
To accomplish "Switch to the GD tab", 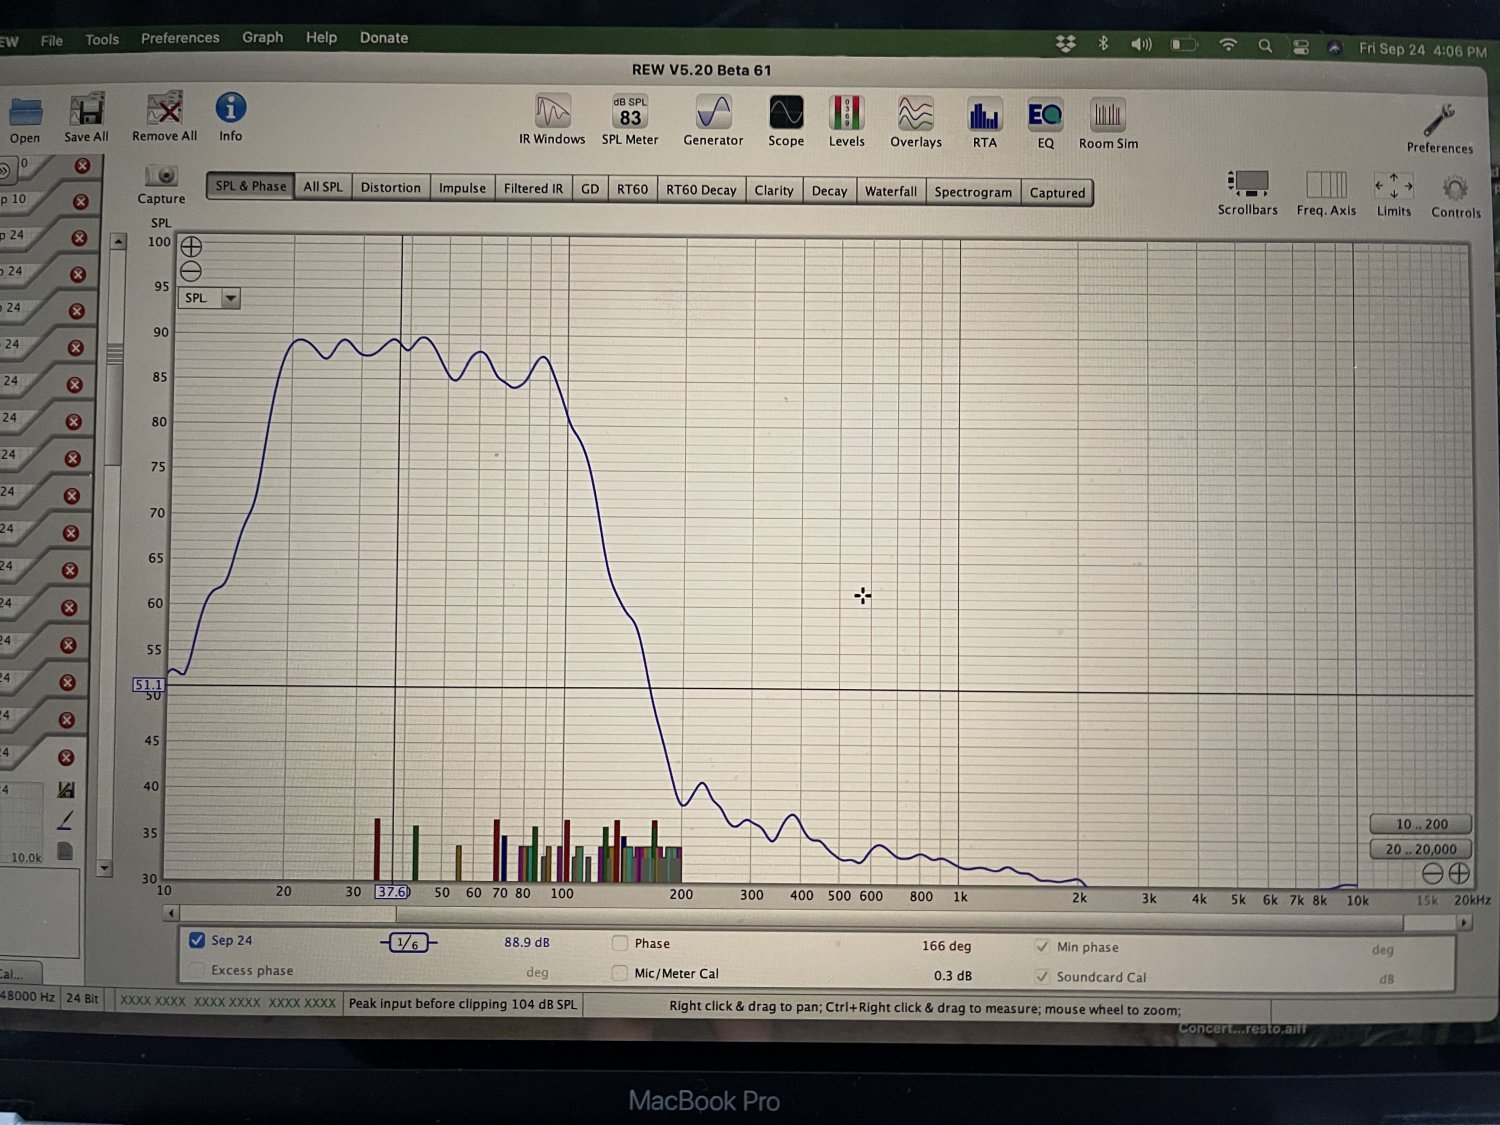I will 590,189.
